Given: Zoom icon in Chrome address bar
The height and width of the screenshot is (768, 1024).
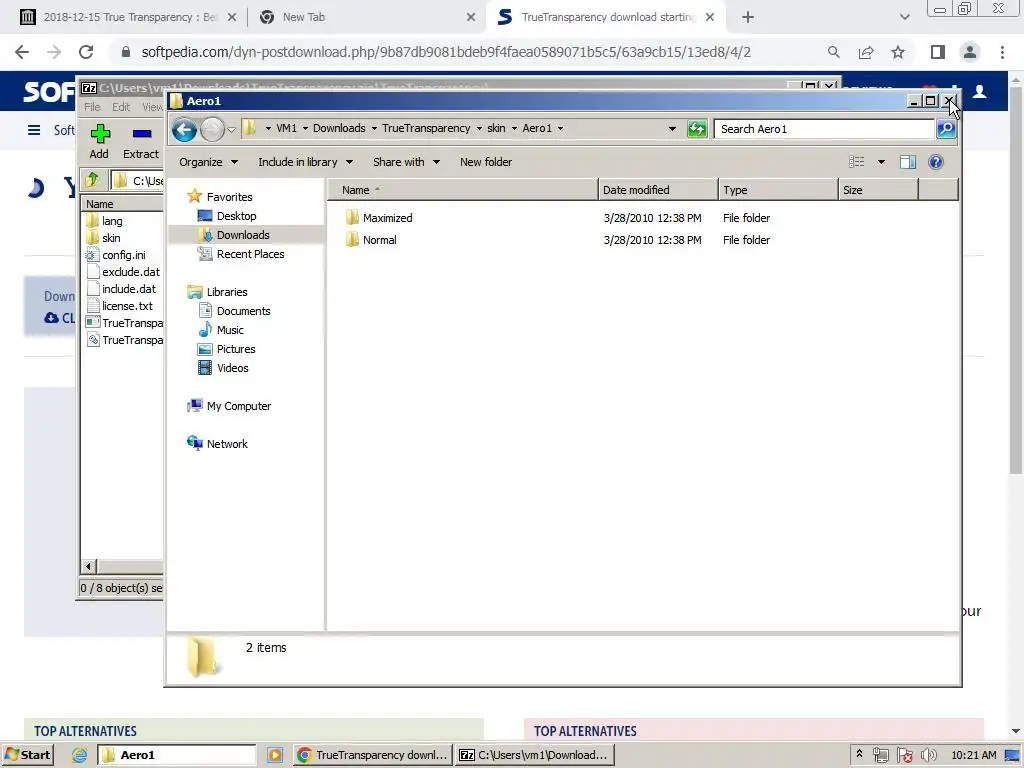Looking at the screenshot, I should (x=833, y=52).
